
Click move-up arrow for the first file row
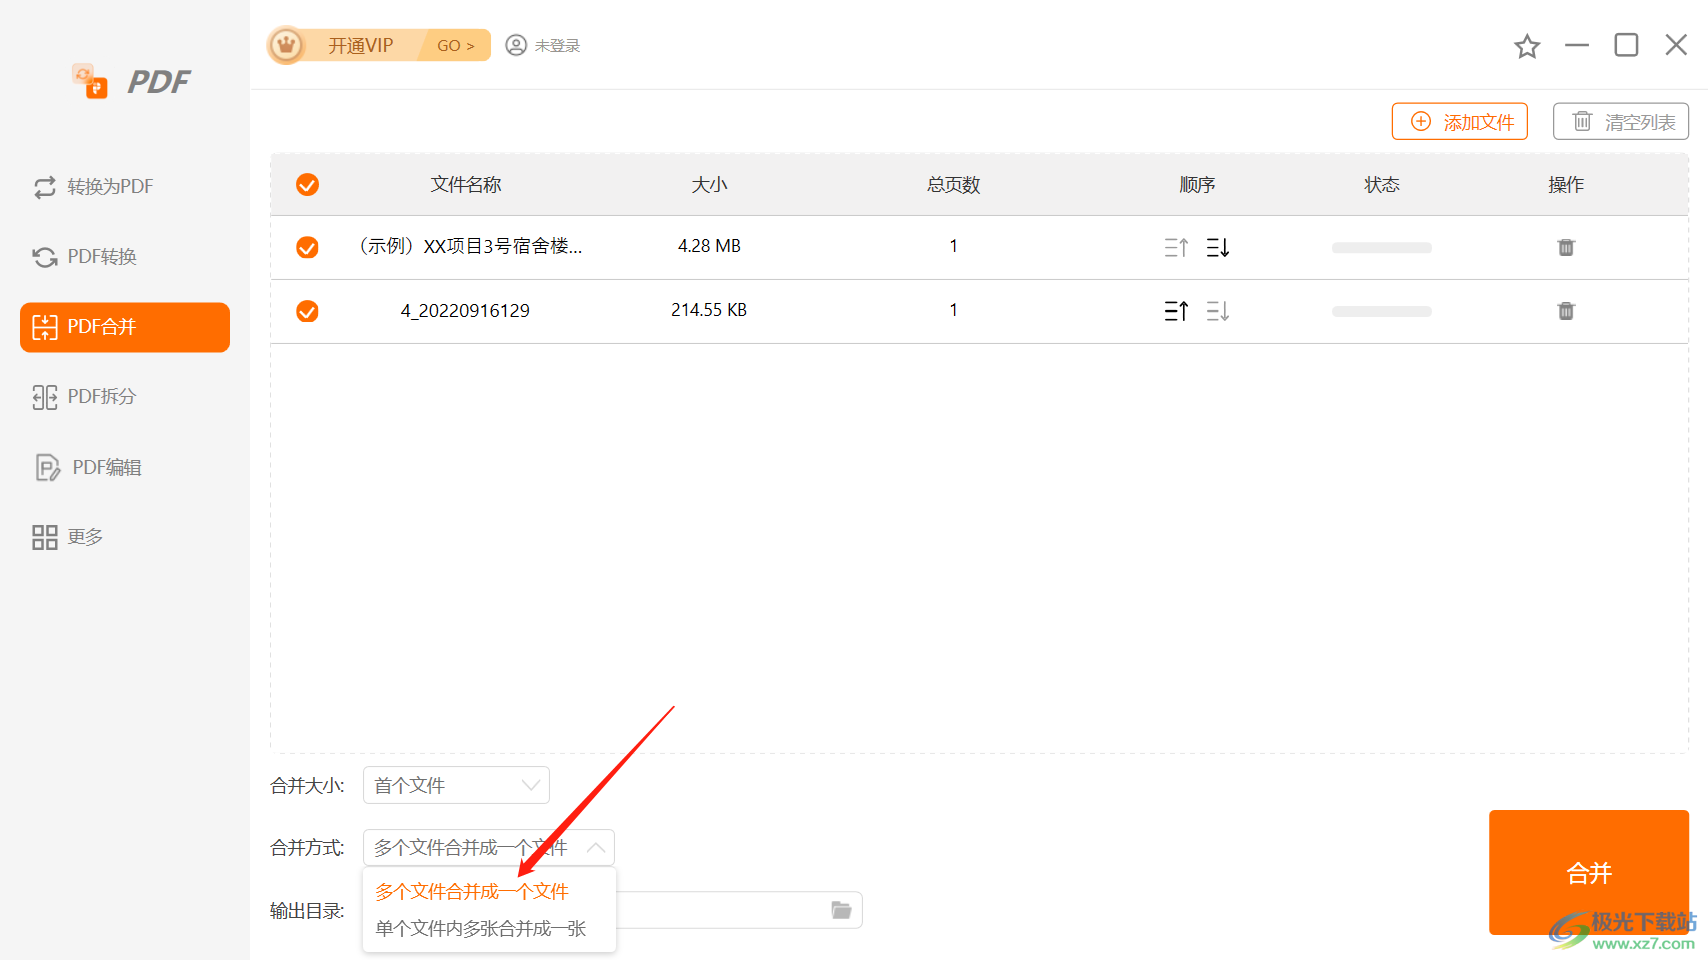(1176, 247)
